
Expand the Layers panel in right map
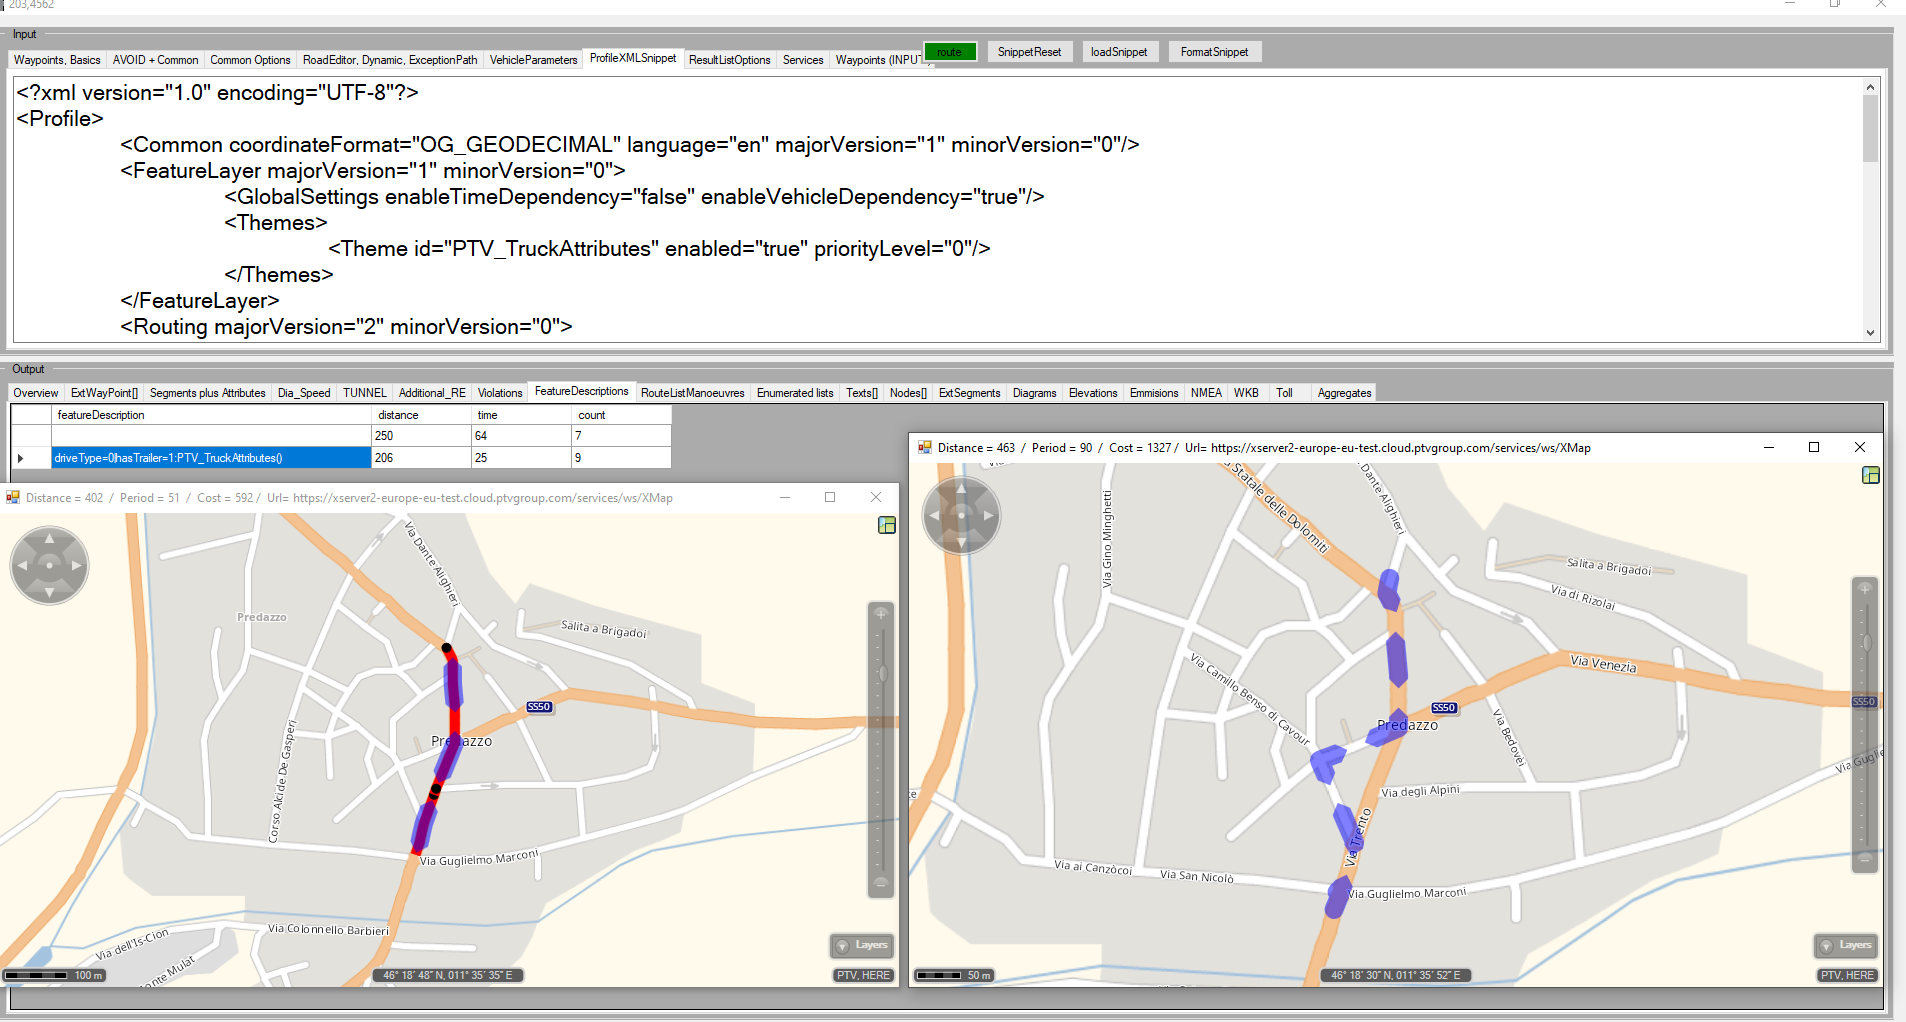point(1846,945)
